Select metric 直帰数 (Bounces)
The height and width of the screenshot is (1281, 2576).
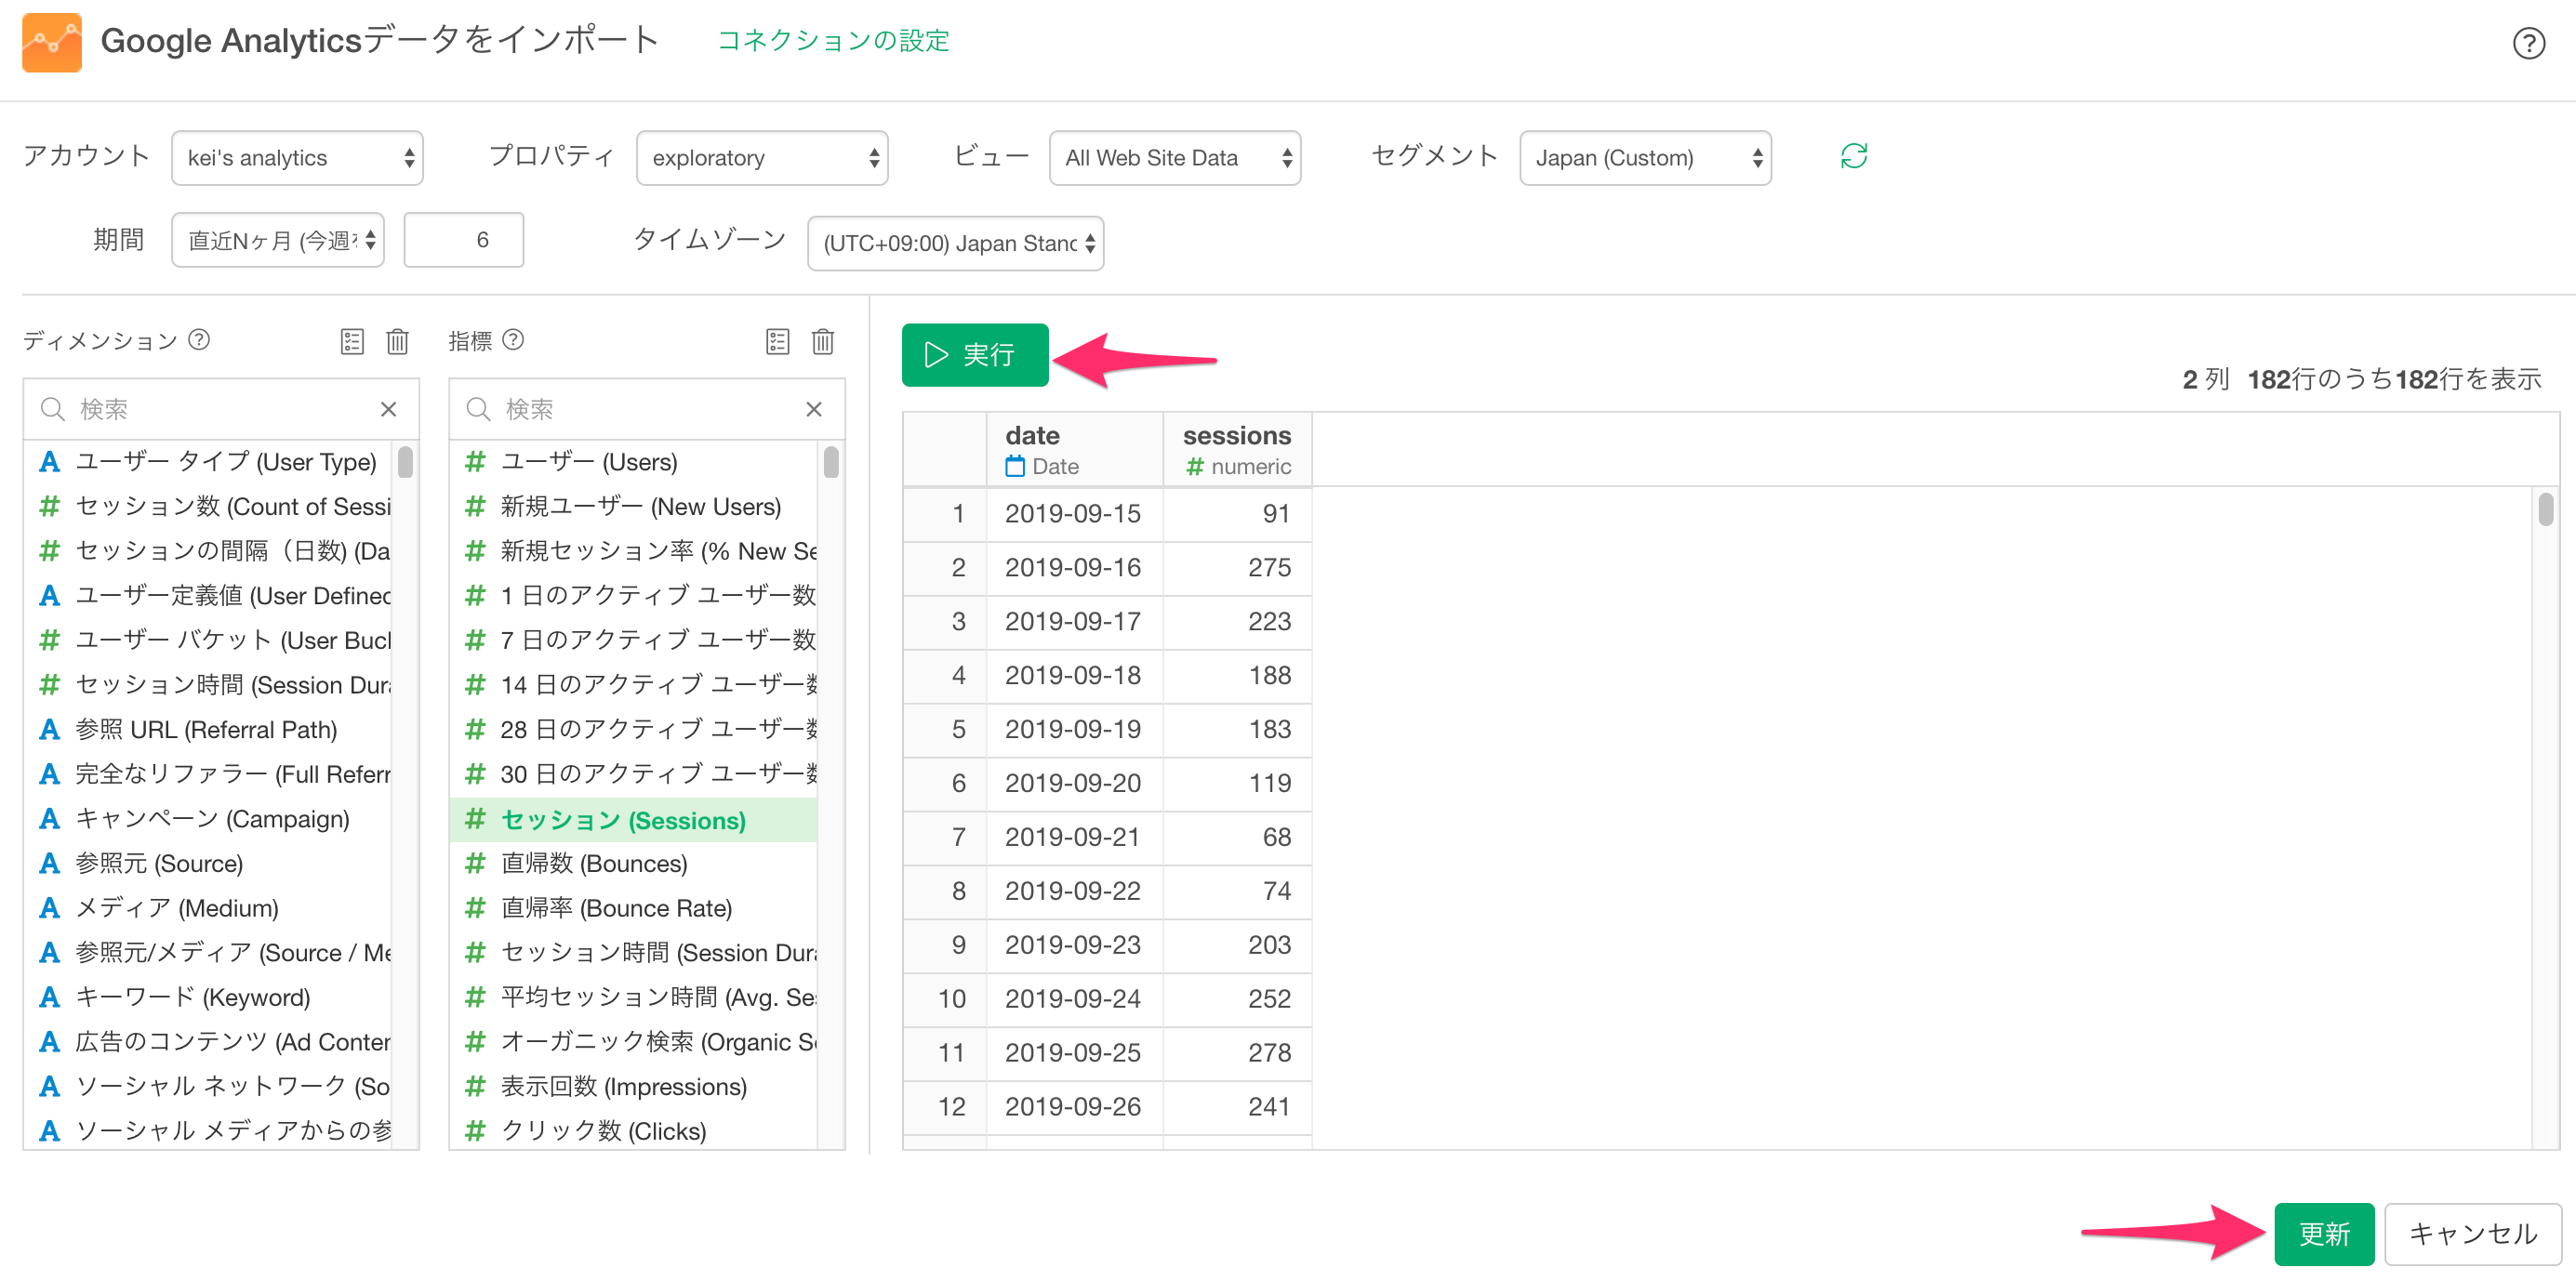(635, 863)
